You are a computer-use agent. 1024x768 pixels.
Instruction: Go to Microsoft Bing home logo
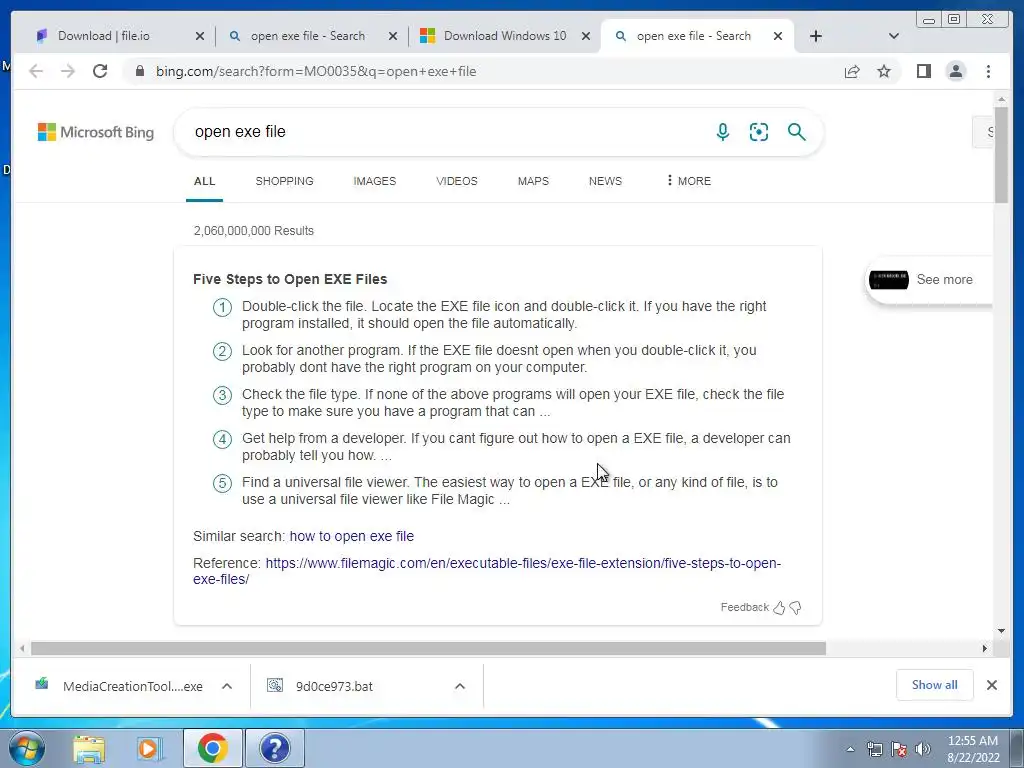click(x=96, y=132)
